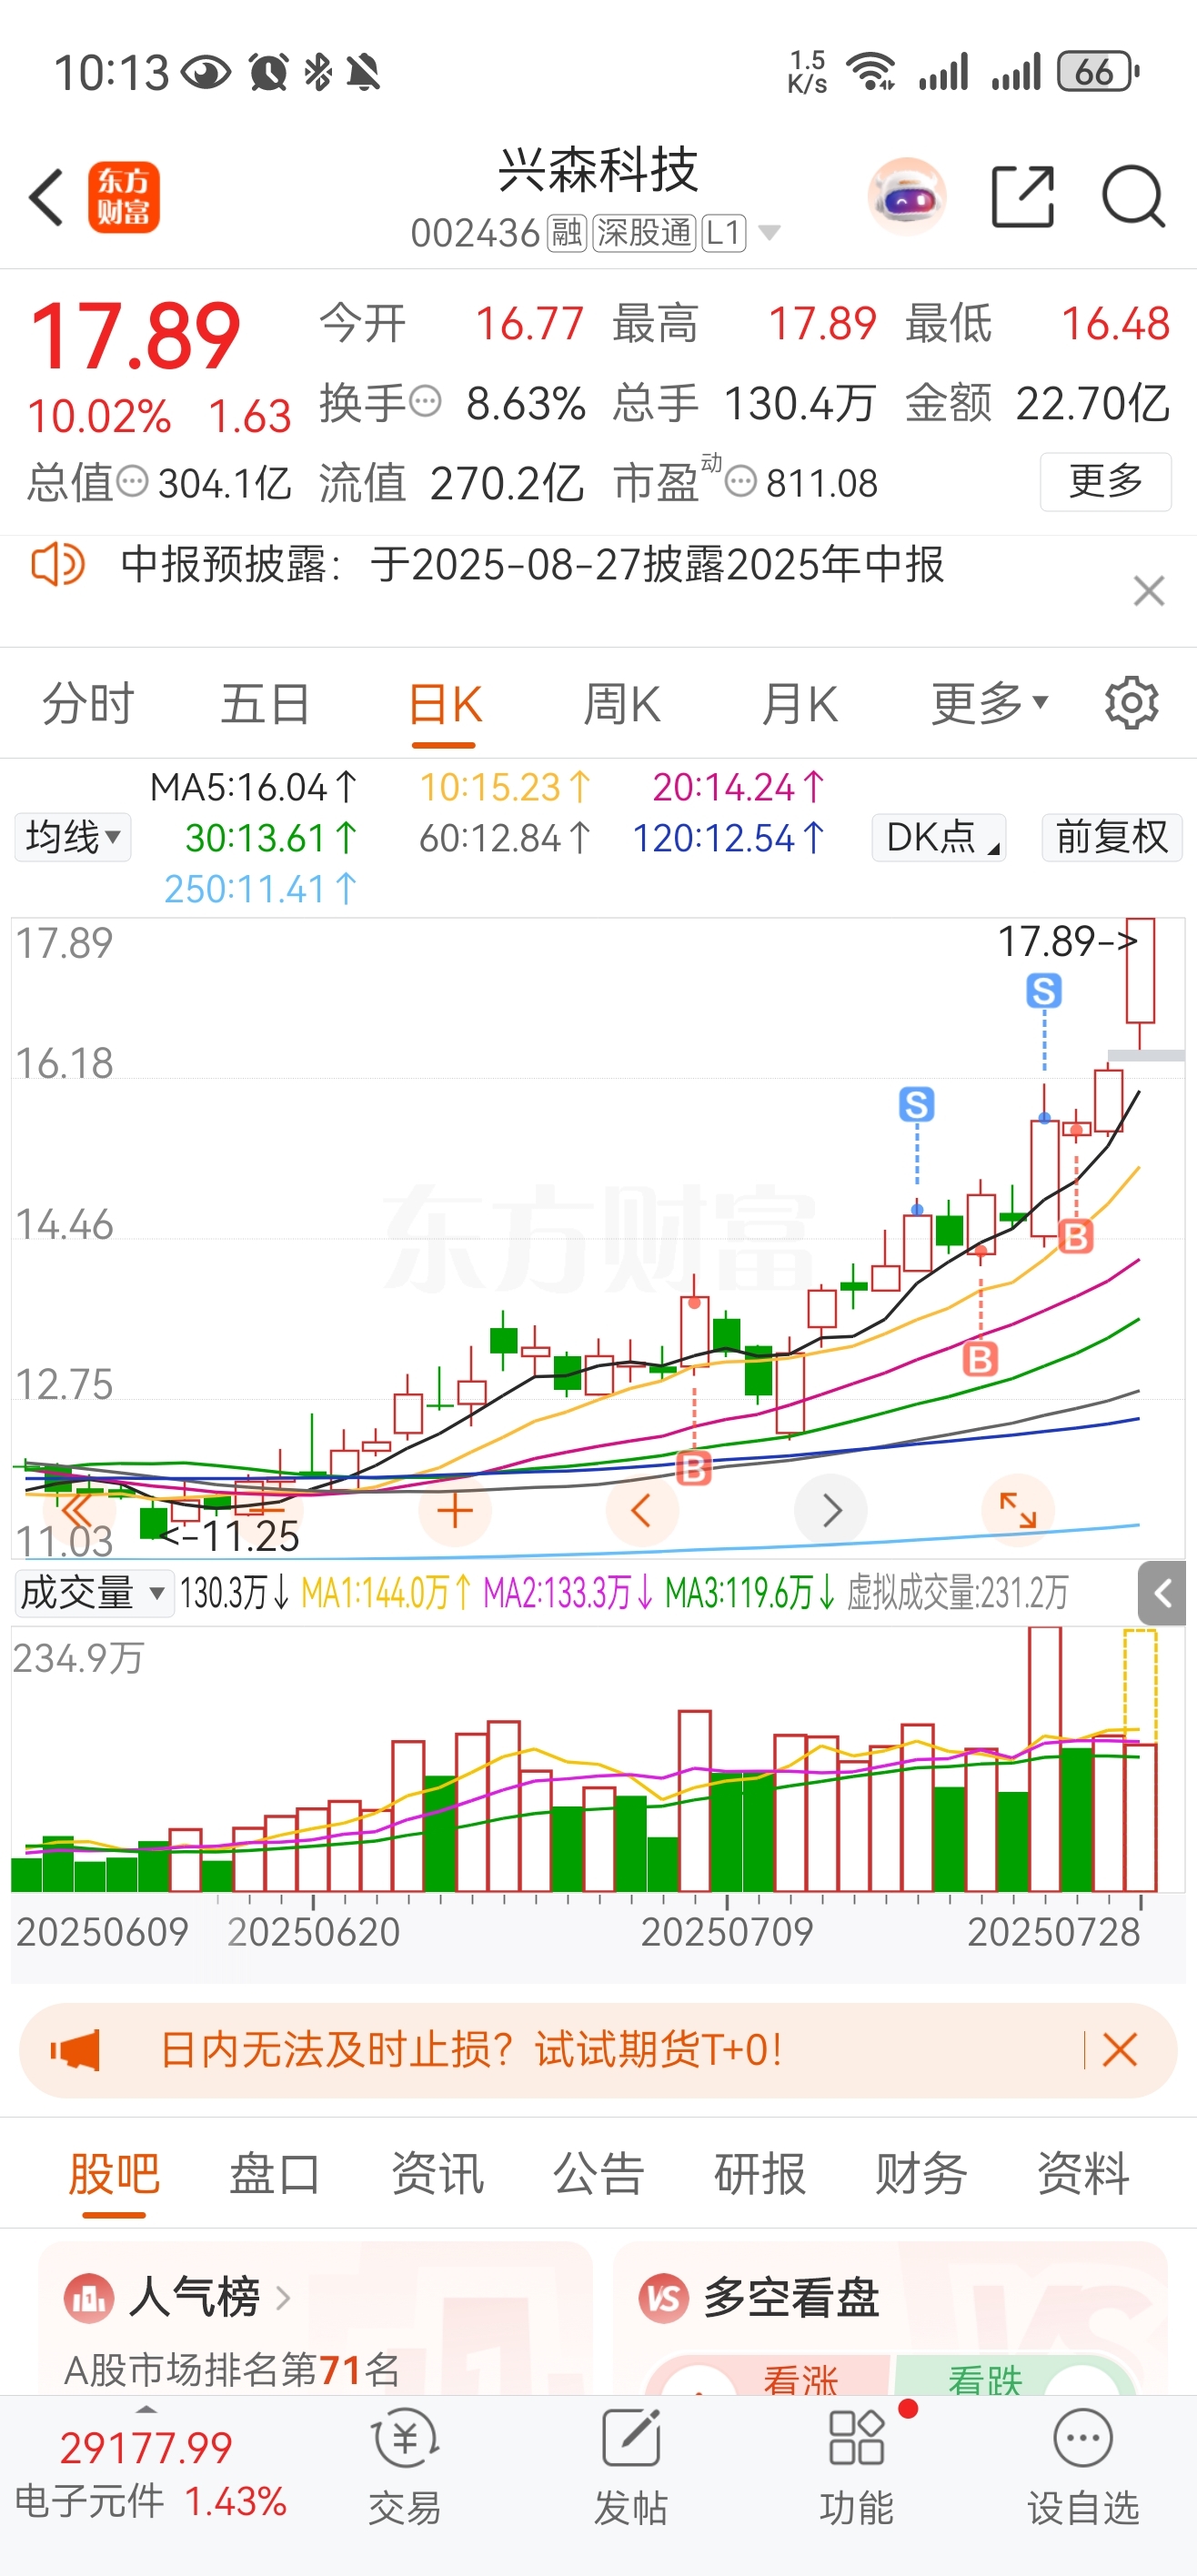Expand the 更多 chart period dropdown
The width and height of the screenshot is (1197, 2576).
989,704
